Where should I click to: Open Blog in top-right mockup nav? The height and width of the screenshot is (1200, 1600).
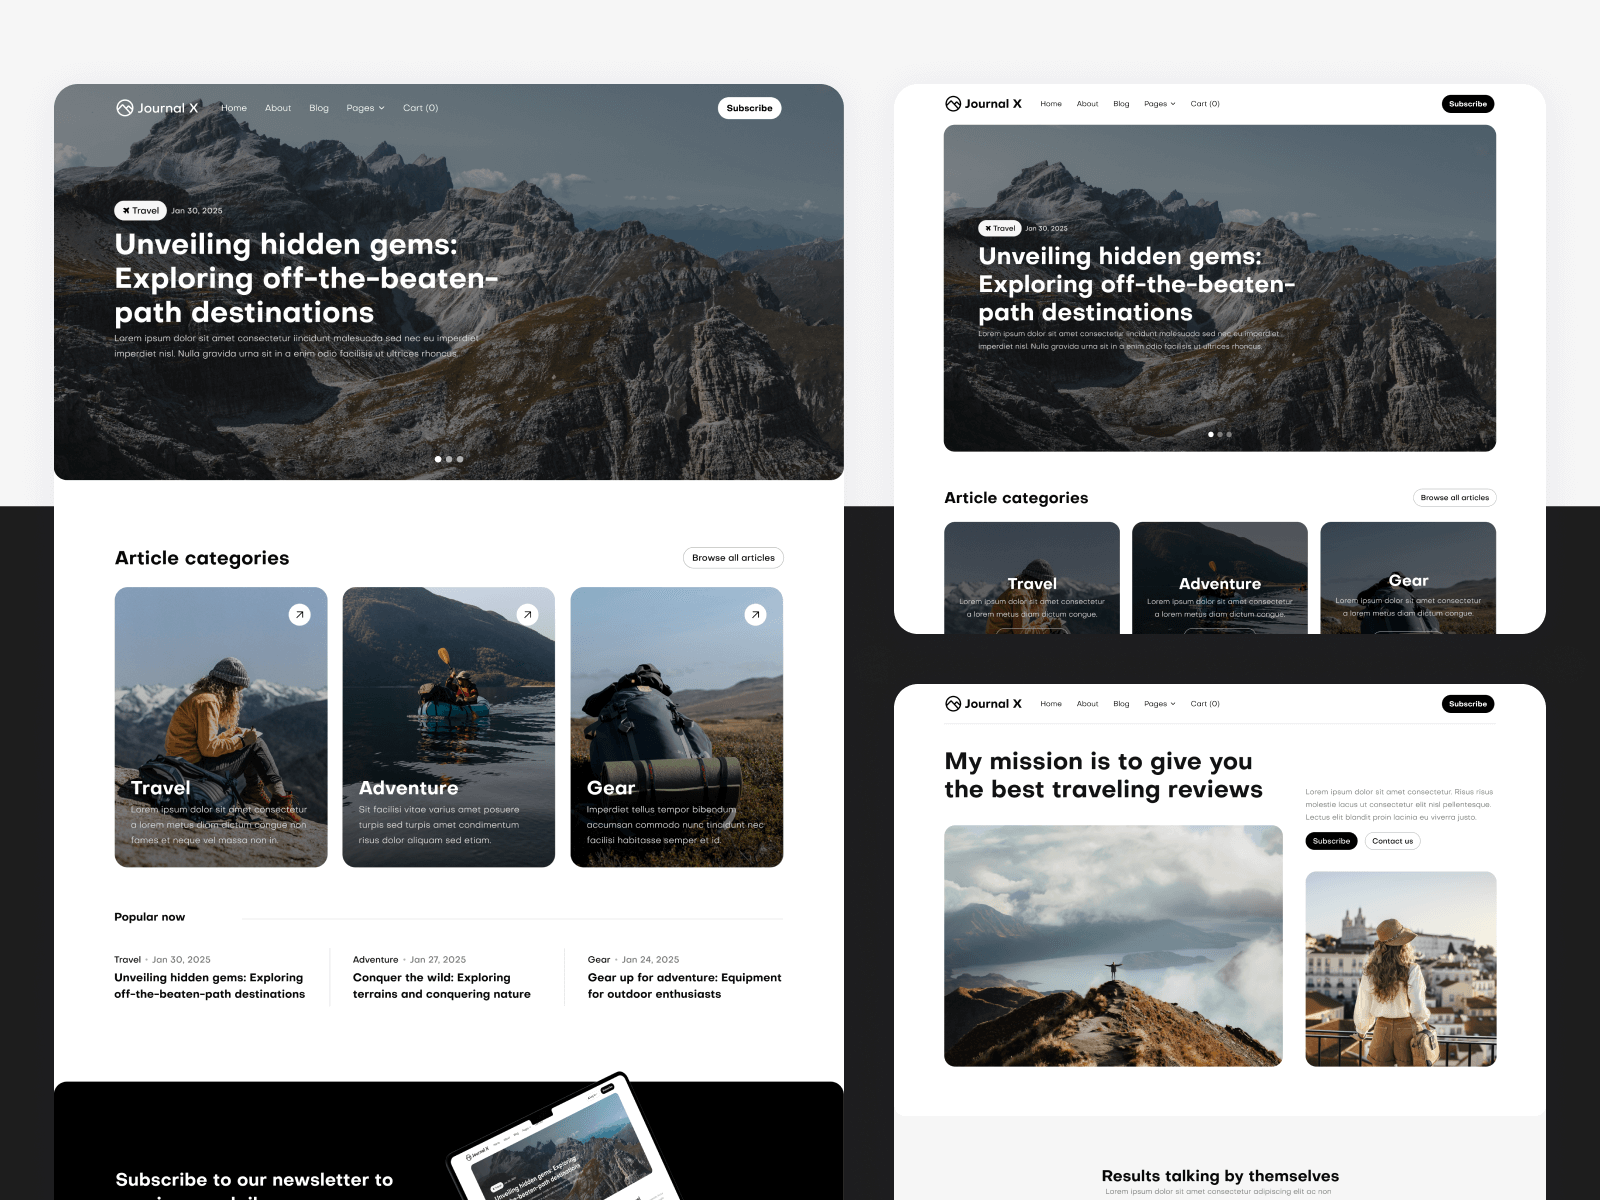point(1121,104)
